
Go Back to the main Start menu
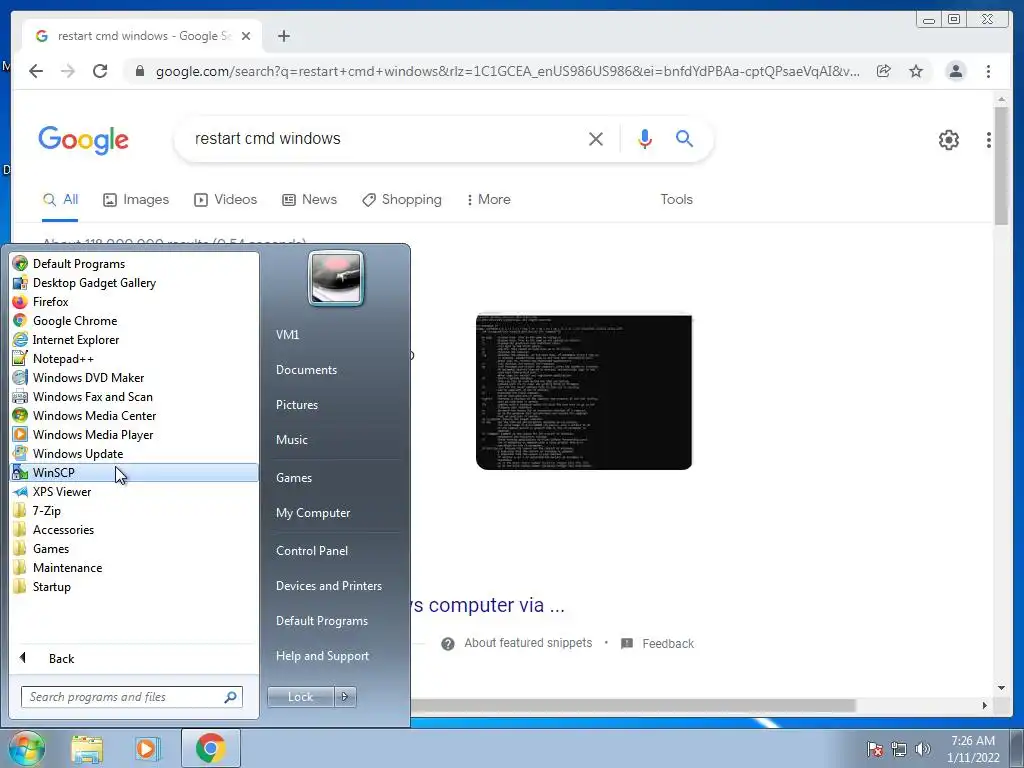[134, 658]
